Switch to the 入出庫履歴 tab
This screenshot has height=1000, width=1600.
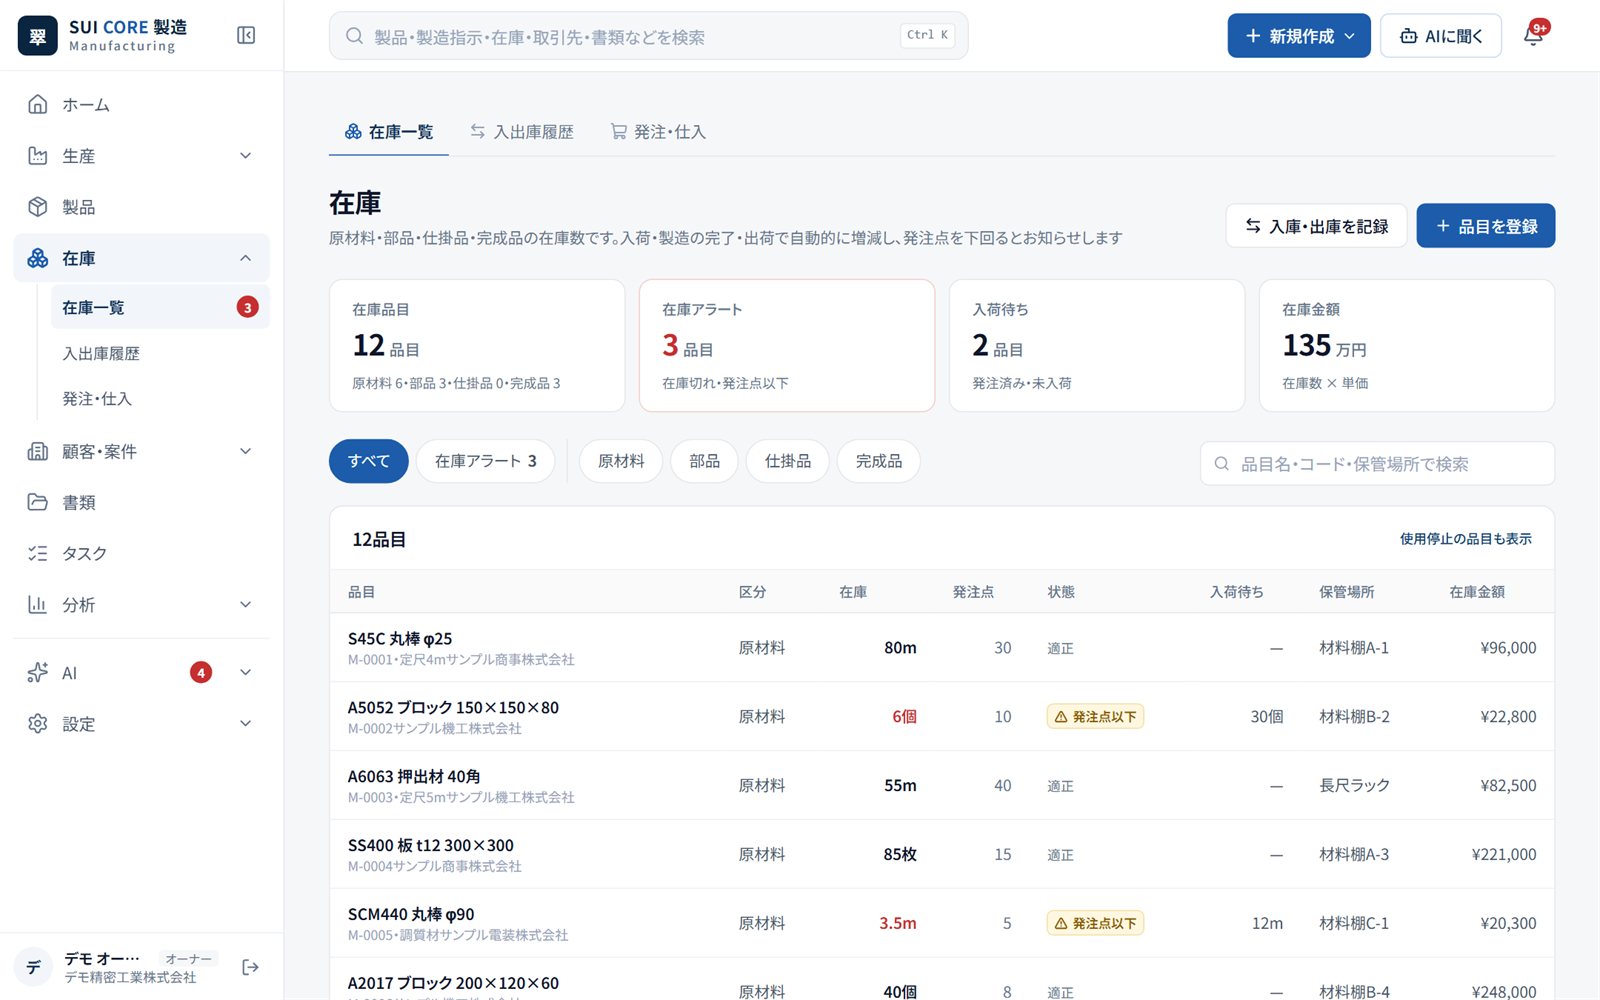tap(522, 132)
